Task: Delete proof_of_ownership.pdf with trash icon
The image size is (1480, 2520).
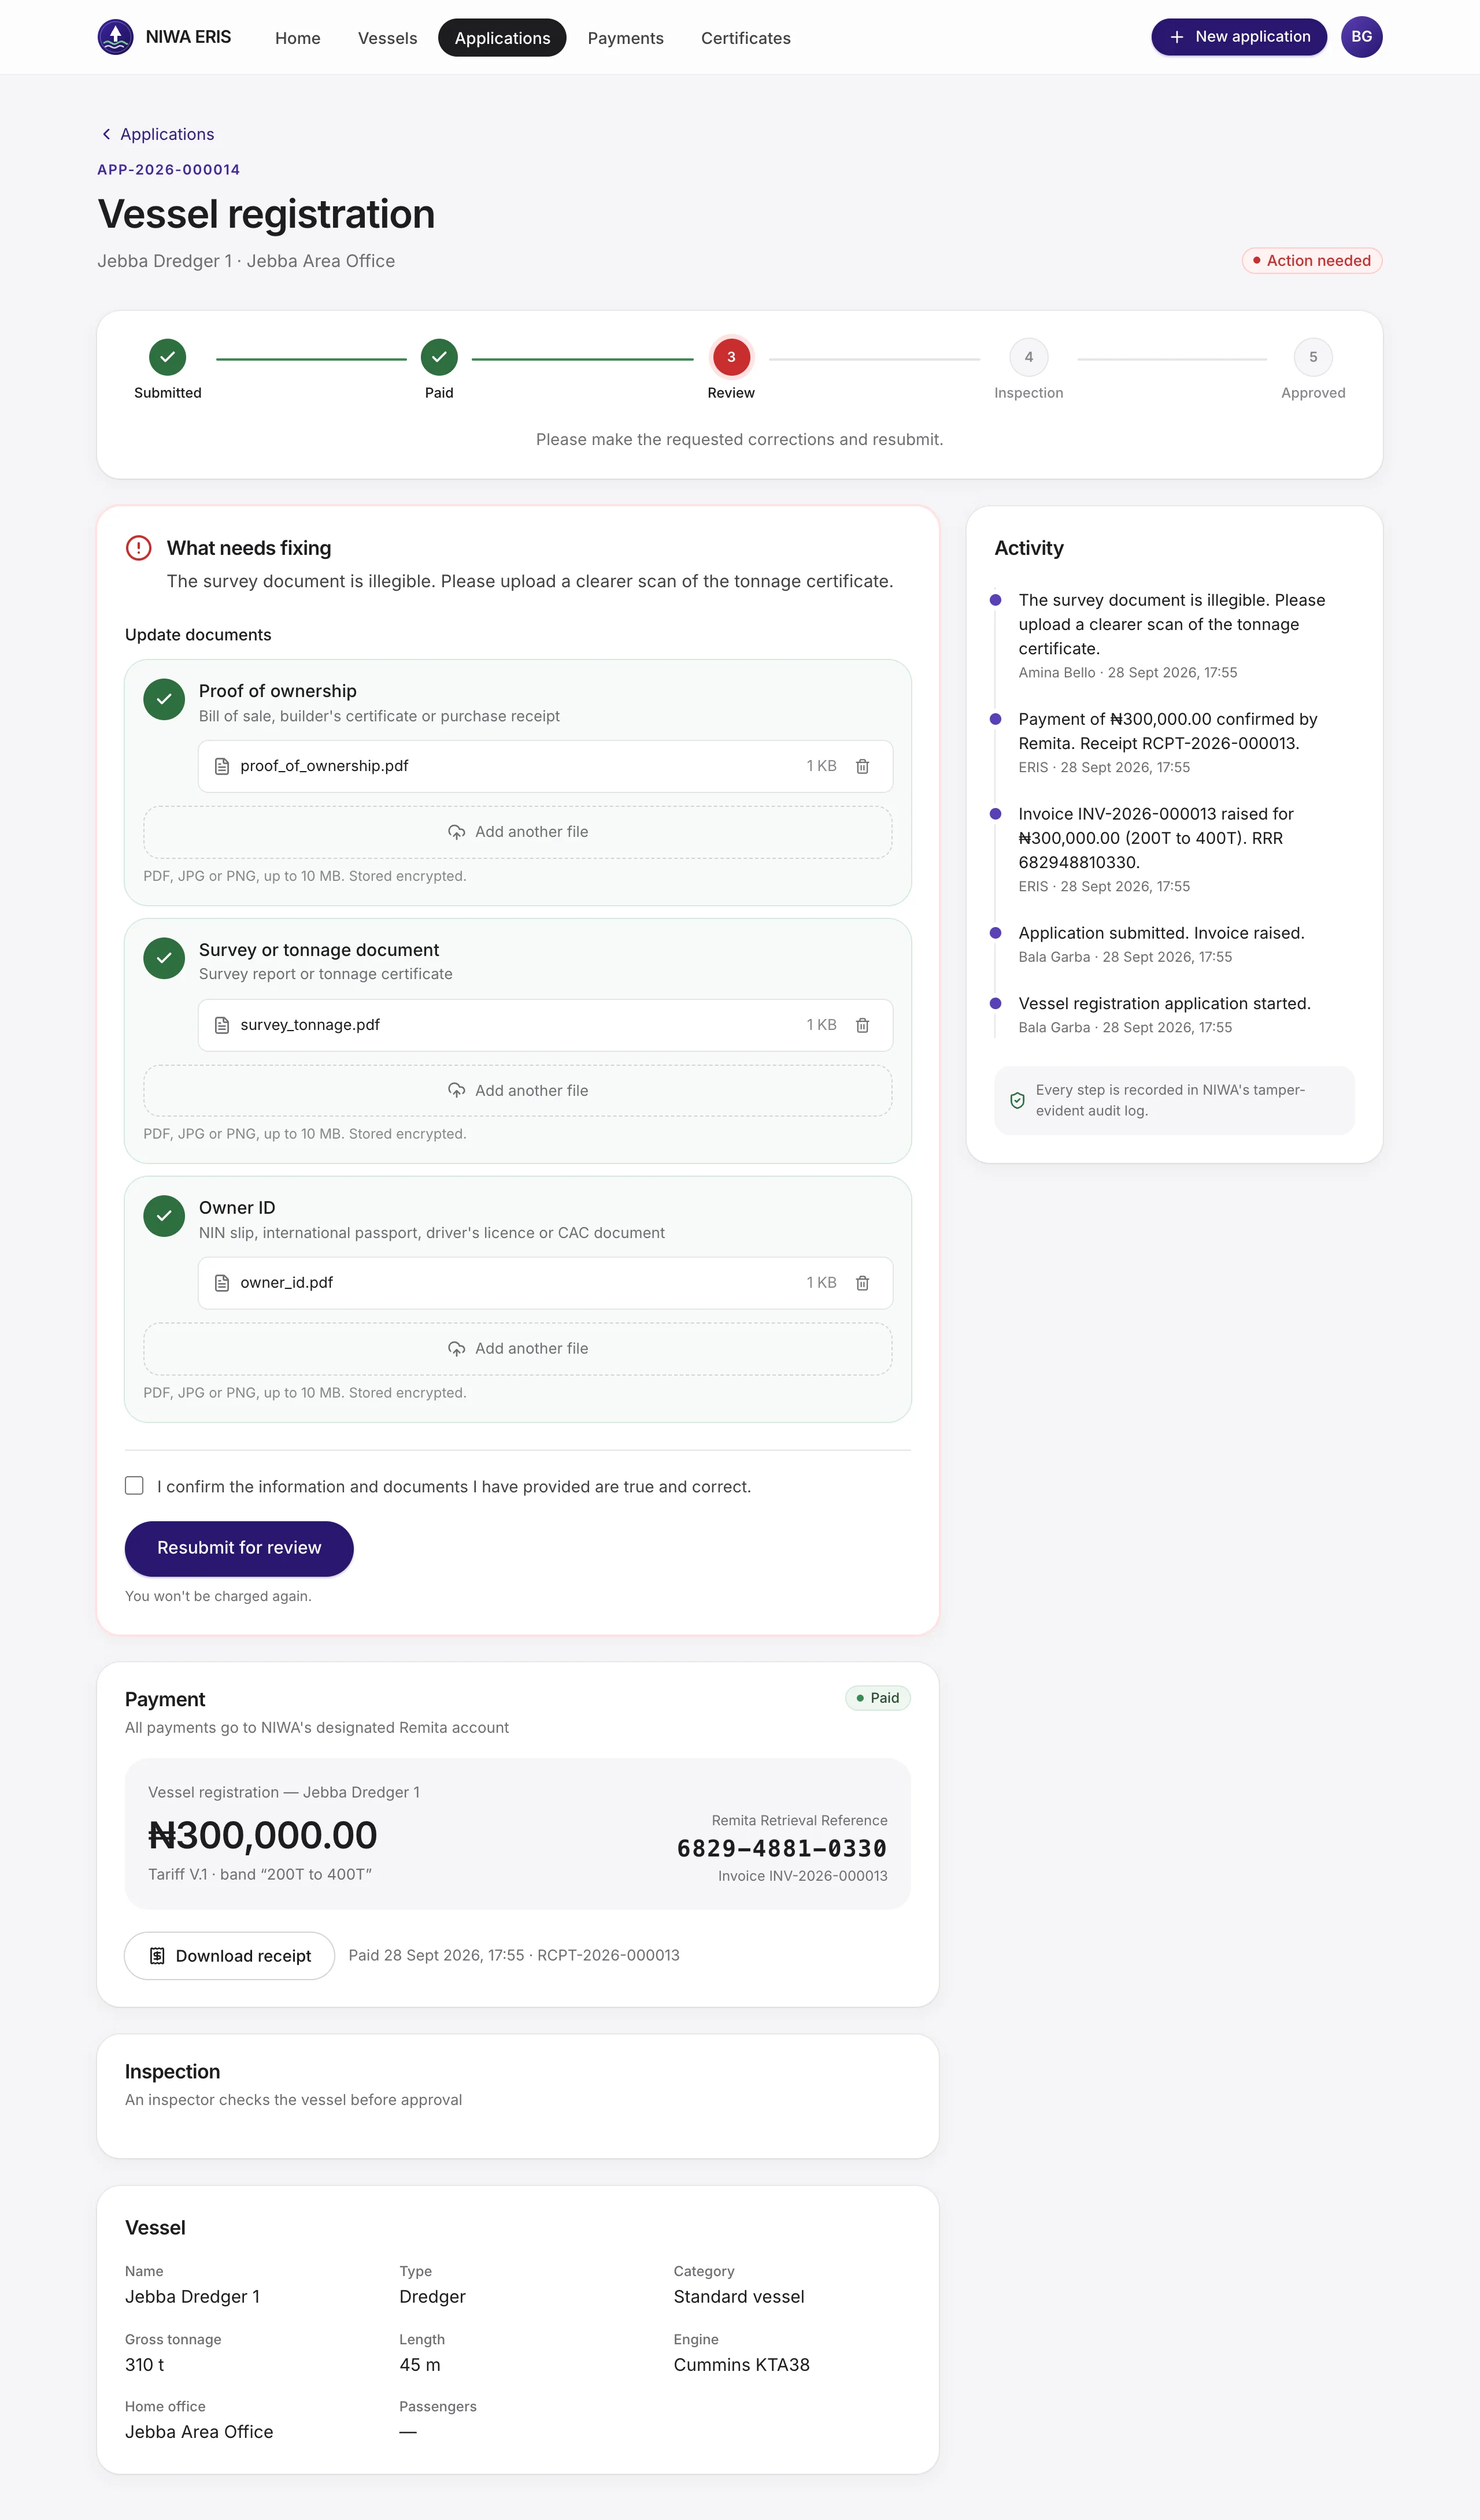Action: coord(862,766)
